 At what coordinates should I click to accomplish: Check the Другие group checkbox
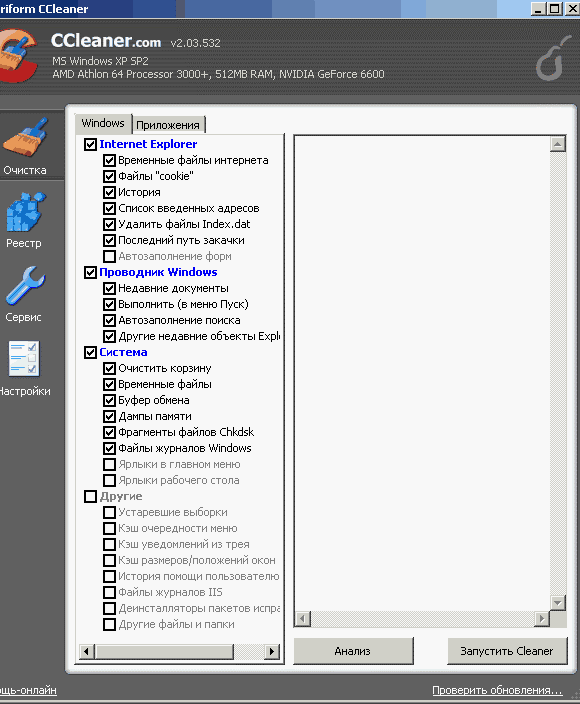coord(90,496)
